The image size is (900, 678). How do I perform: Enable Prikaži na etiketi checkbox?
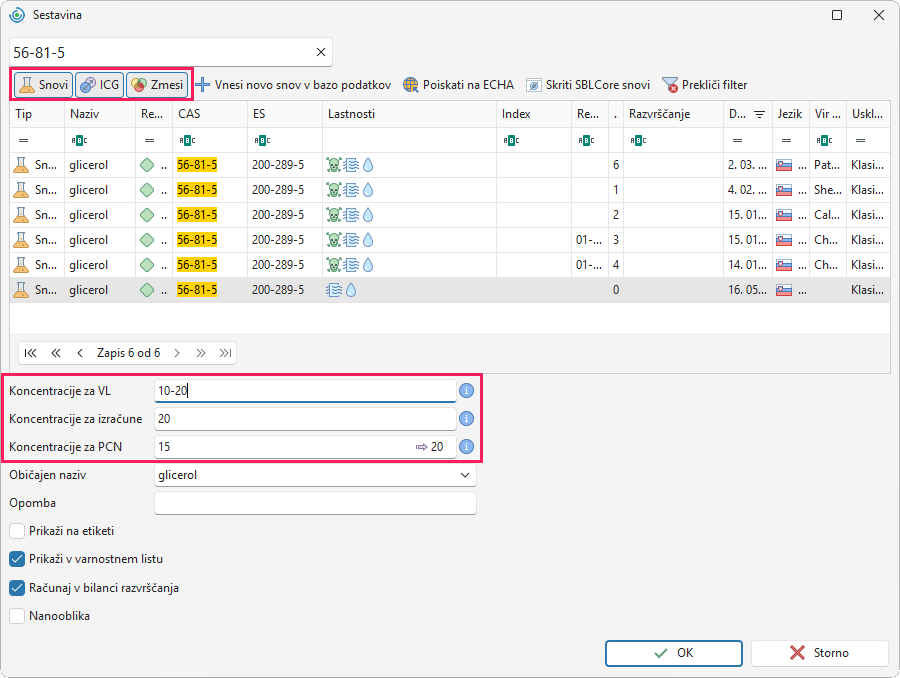coord(17,531)
